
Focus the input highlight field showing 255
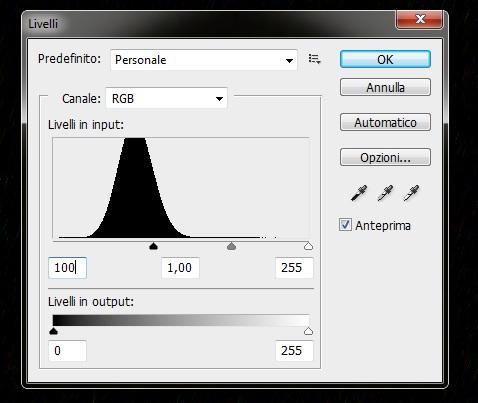point(294,268)
